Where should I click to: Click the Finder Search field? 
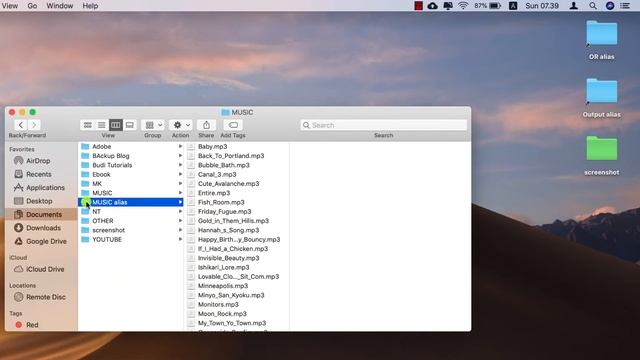point(384,125)
